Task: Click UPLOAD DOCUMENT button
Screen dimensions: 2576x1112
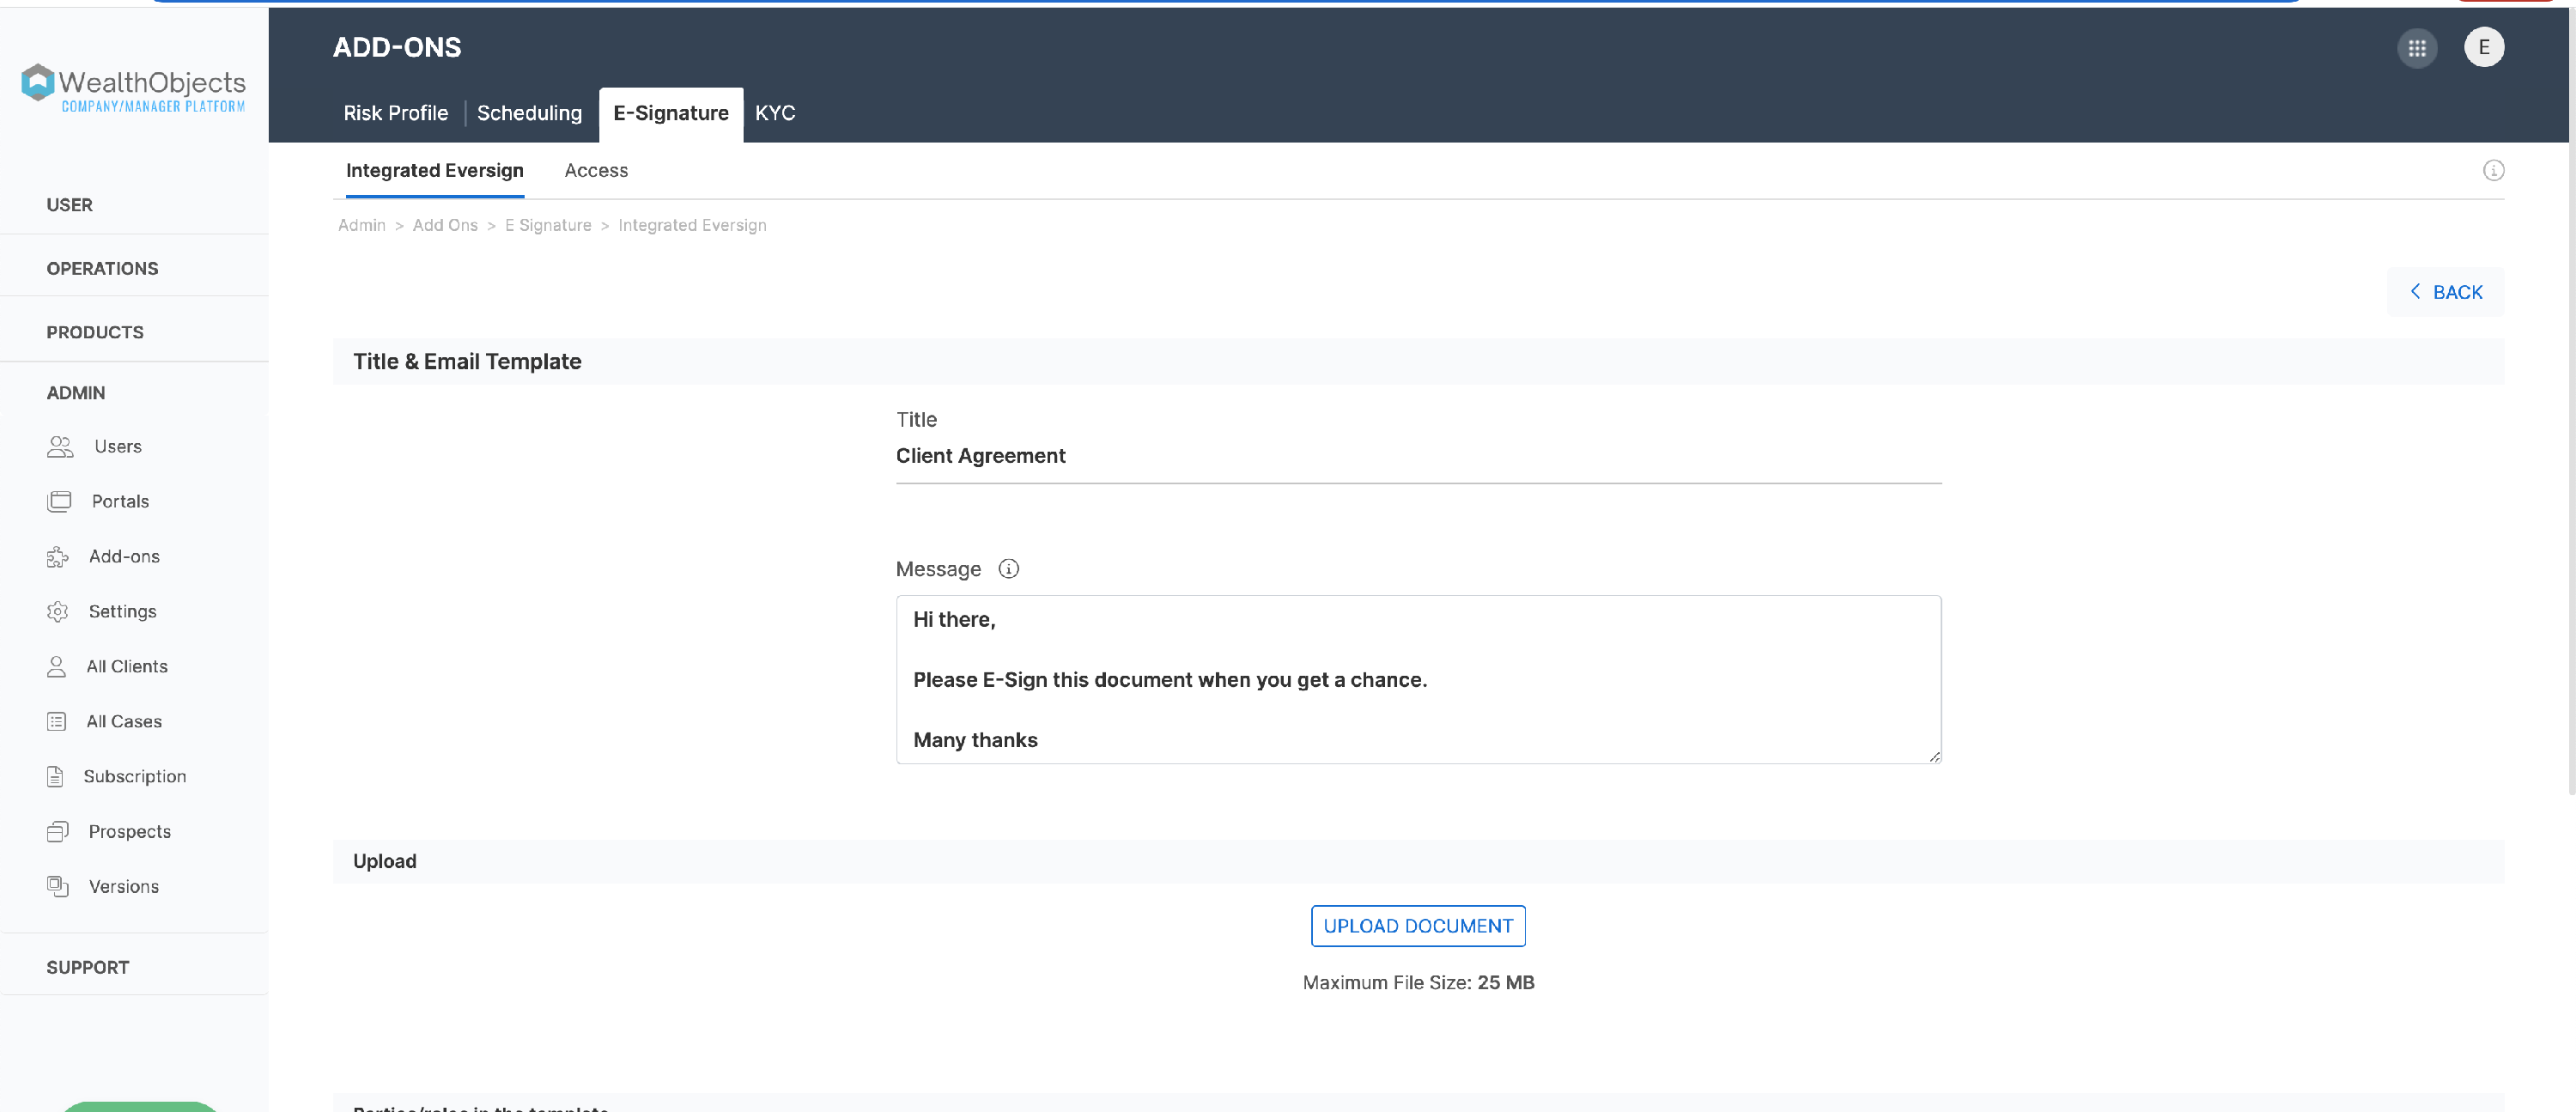Action: [x=1418, y=926]
